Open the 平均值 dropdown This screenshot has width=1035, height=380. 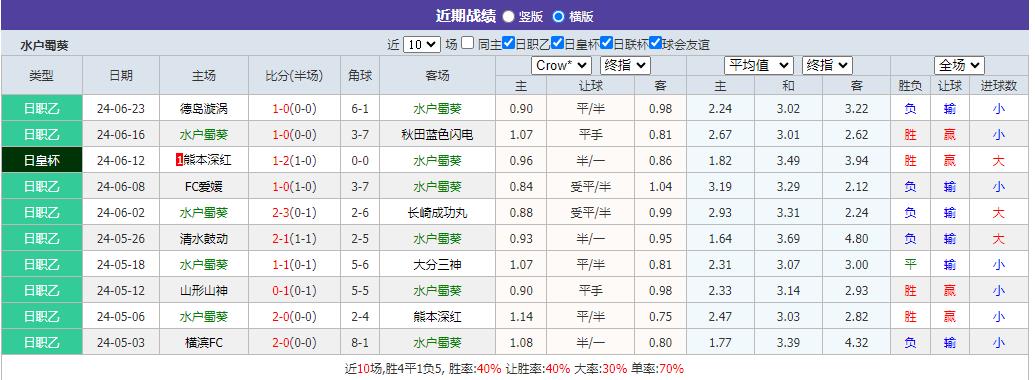coord(758,65)
